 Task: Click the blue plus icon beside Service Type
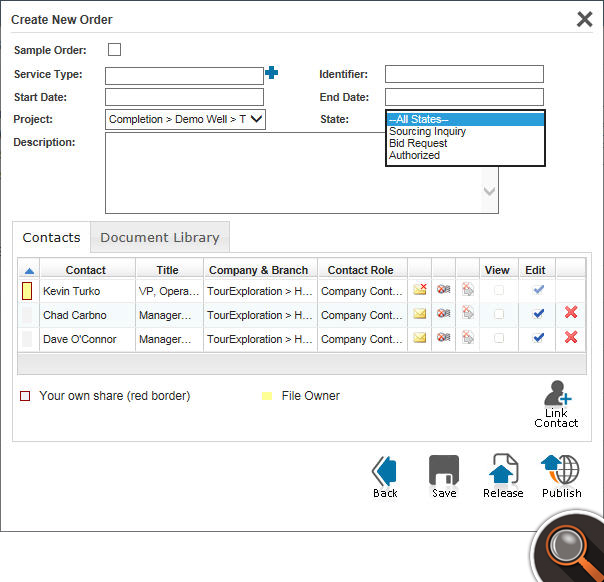271,73
